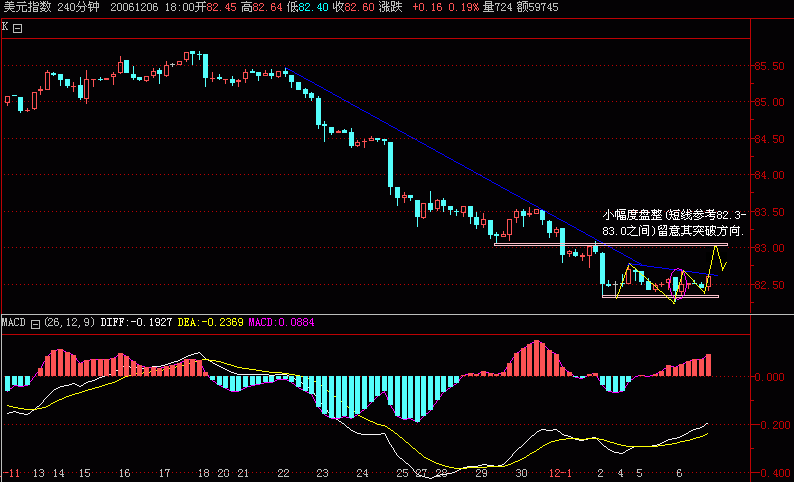Click the open price 82.45
This screenshot has height=482, width=794.
[221, 7]
